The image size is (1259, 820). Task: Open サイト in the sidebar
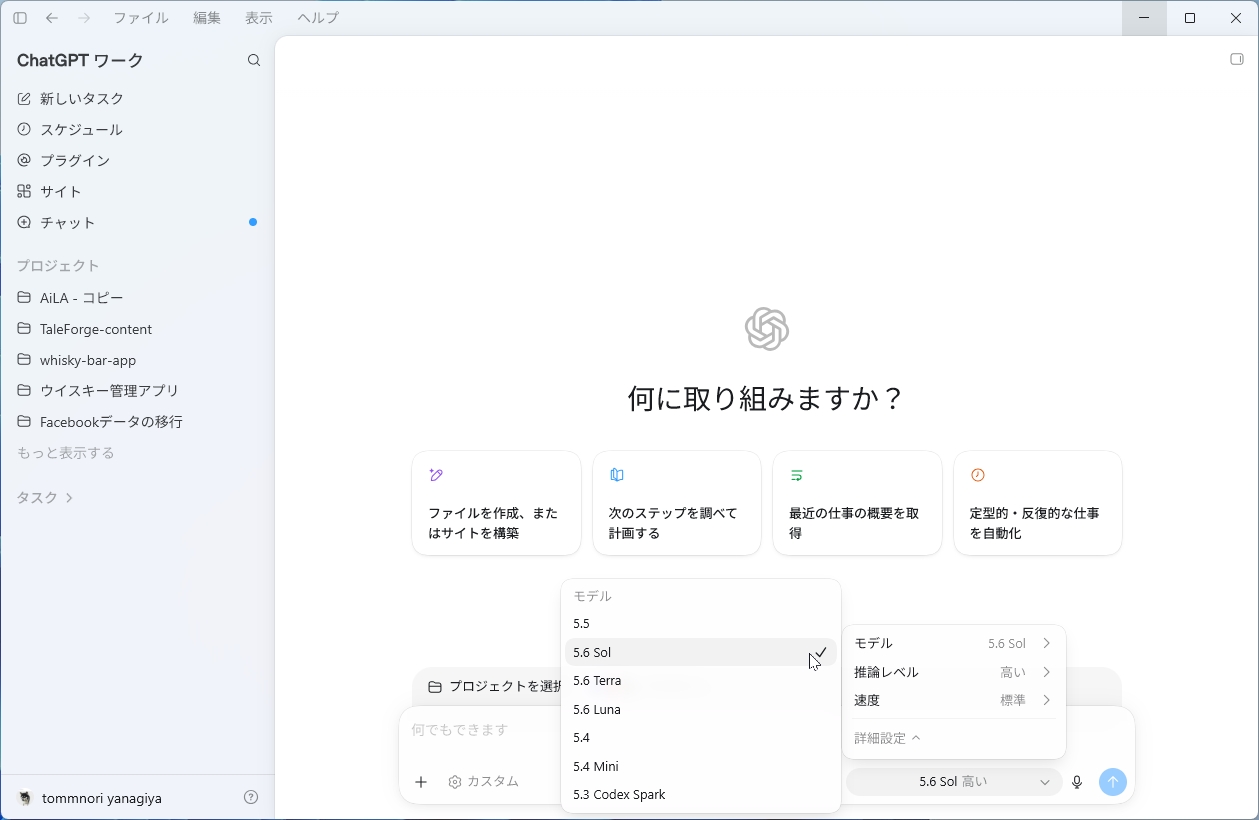(x=137, y=192)
